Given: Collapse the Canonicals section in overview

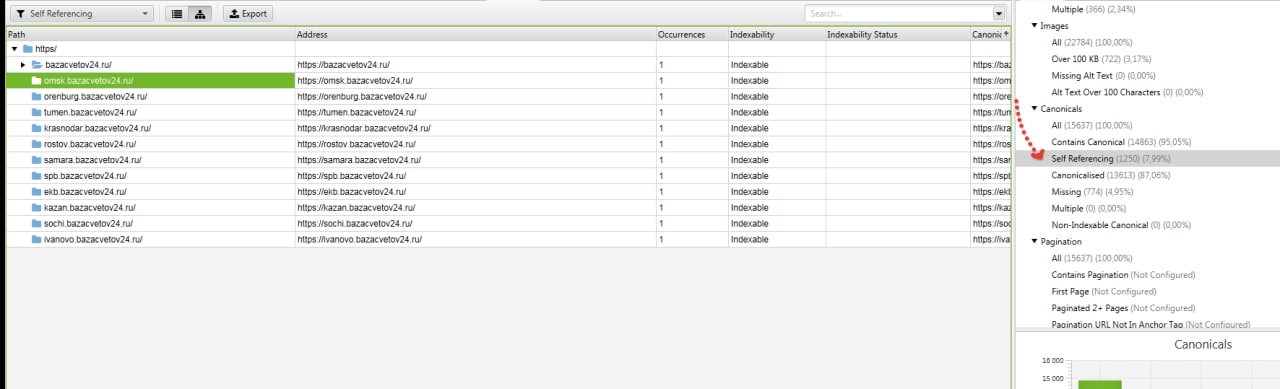Looking at the screenshot, I should point(1035,108).
